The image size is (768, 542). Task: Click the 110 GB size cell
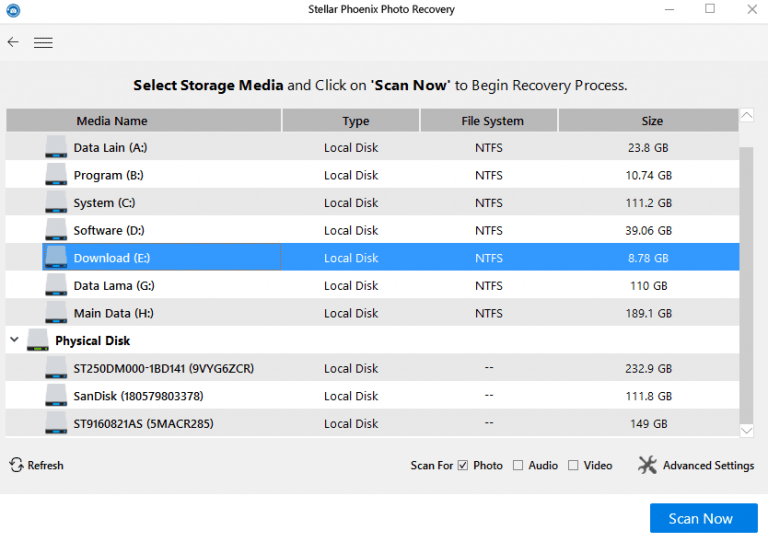(x=648, y=285)
